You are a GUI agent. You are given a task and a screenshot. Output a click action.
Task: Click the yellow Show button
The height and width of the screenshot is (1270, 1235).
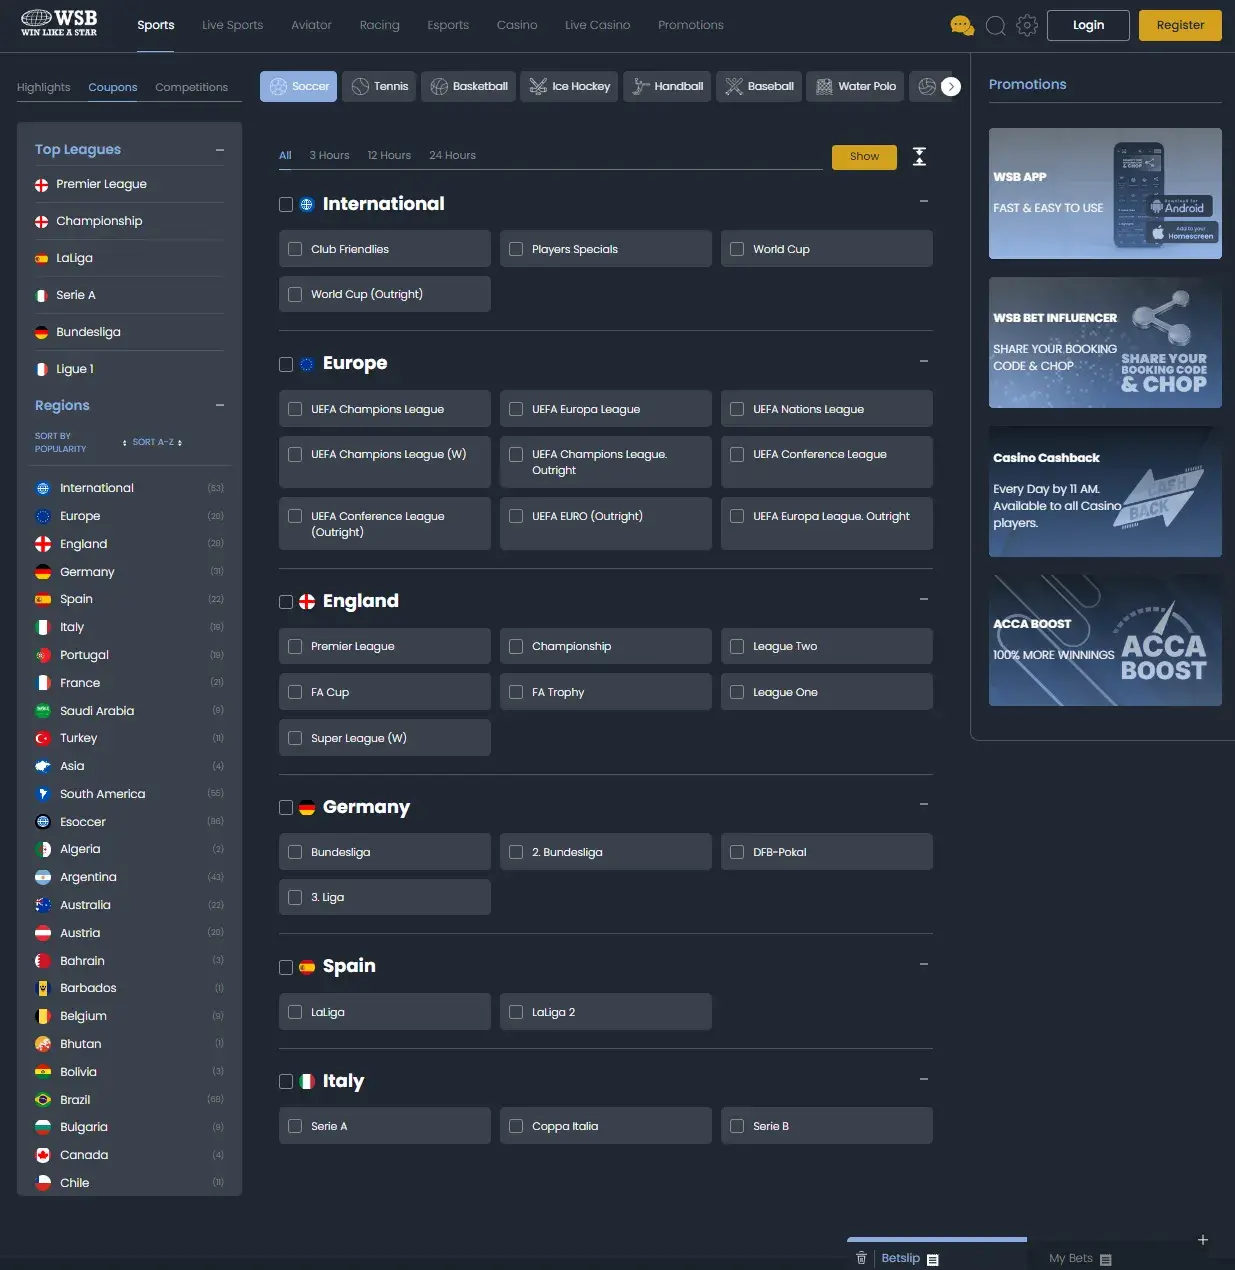pos(864,156)
